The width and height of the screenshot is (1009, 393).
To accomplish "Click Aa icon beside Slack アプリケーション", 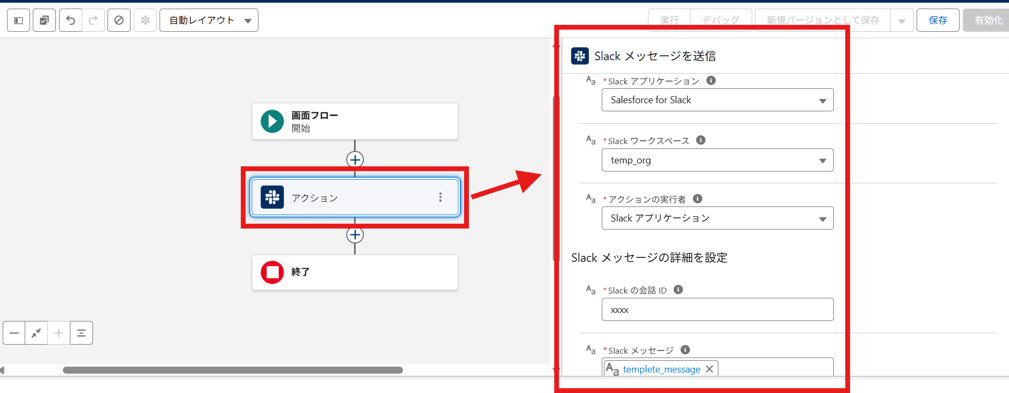I will point(591,81).
